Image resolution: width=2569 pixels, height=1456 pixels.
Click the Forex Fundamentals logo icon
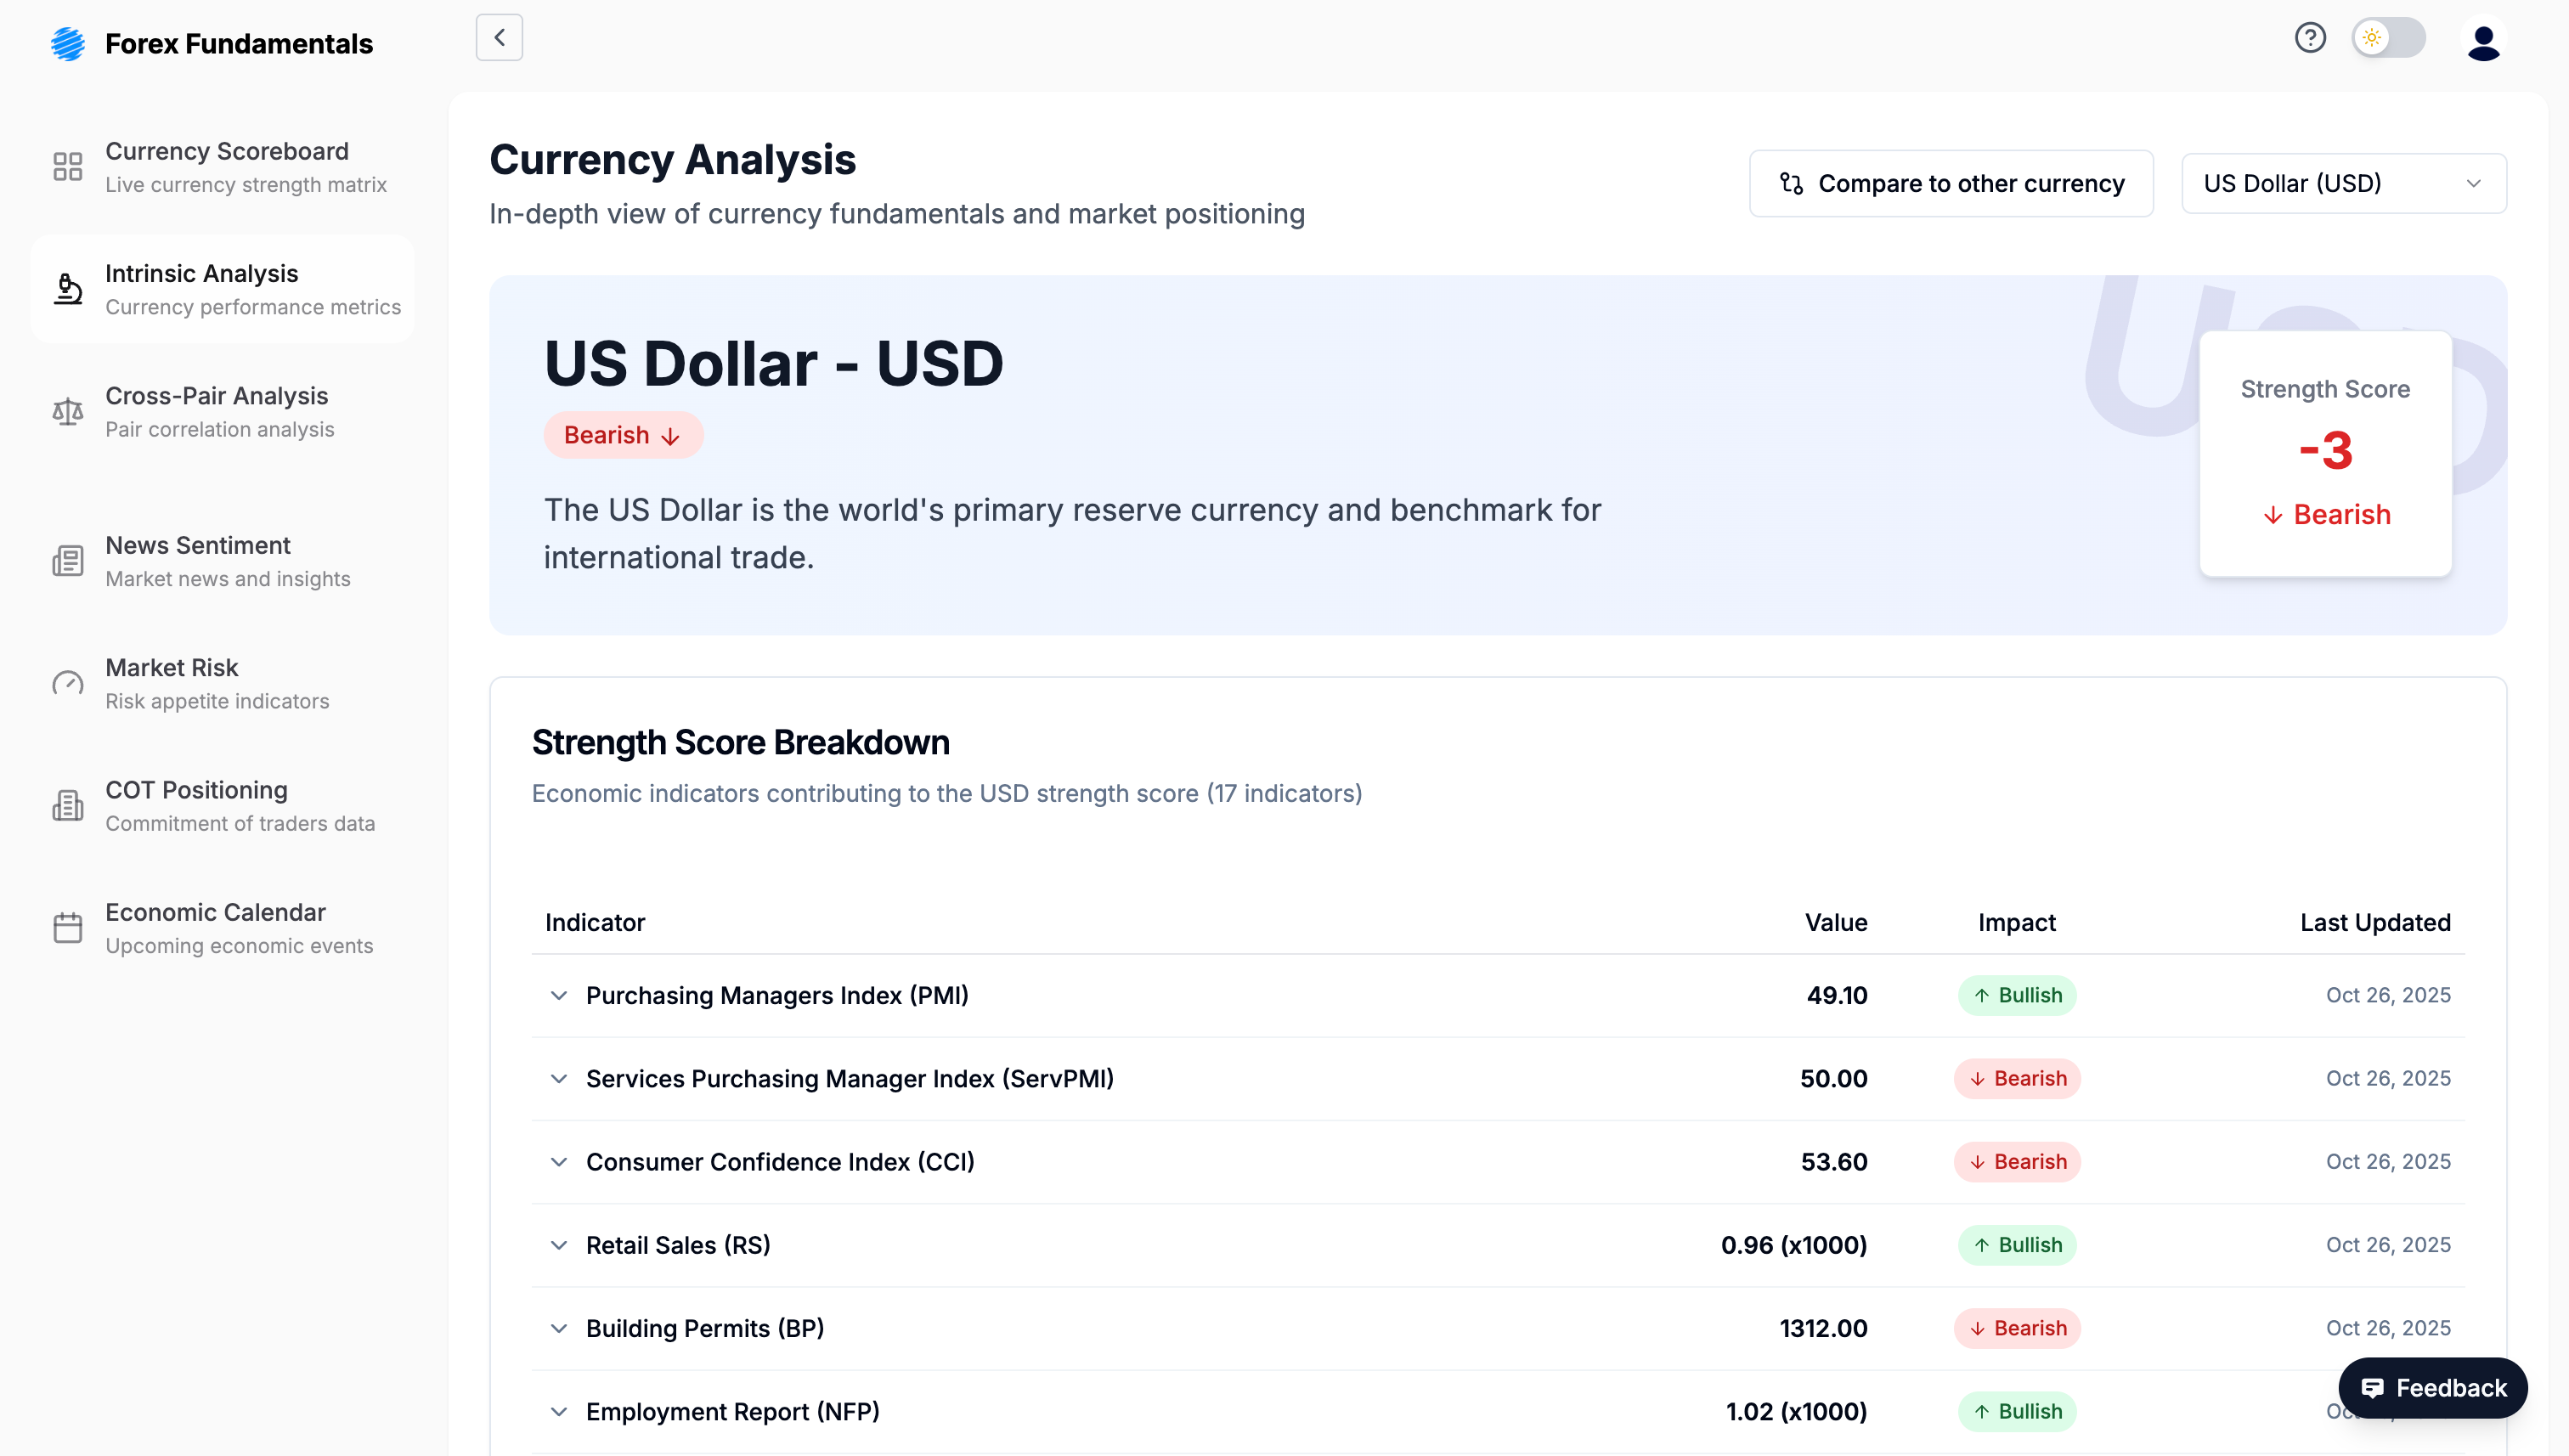(68, 44)
